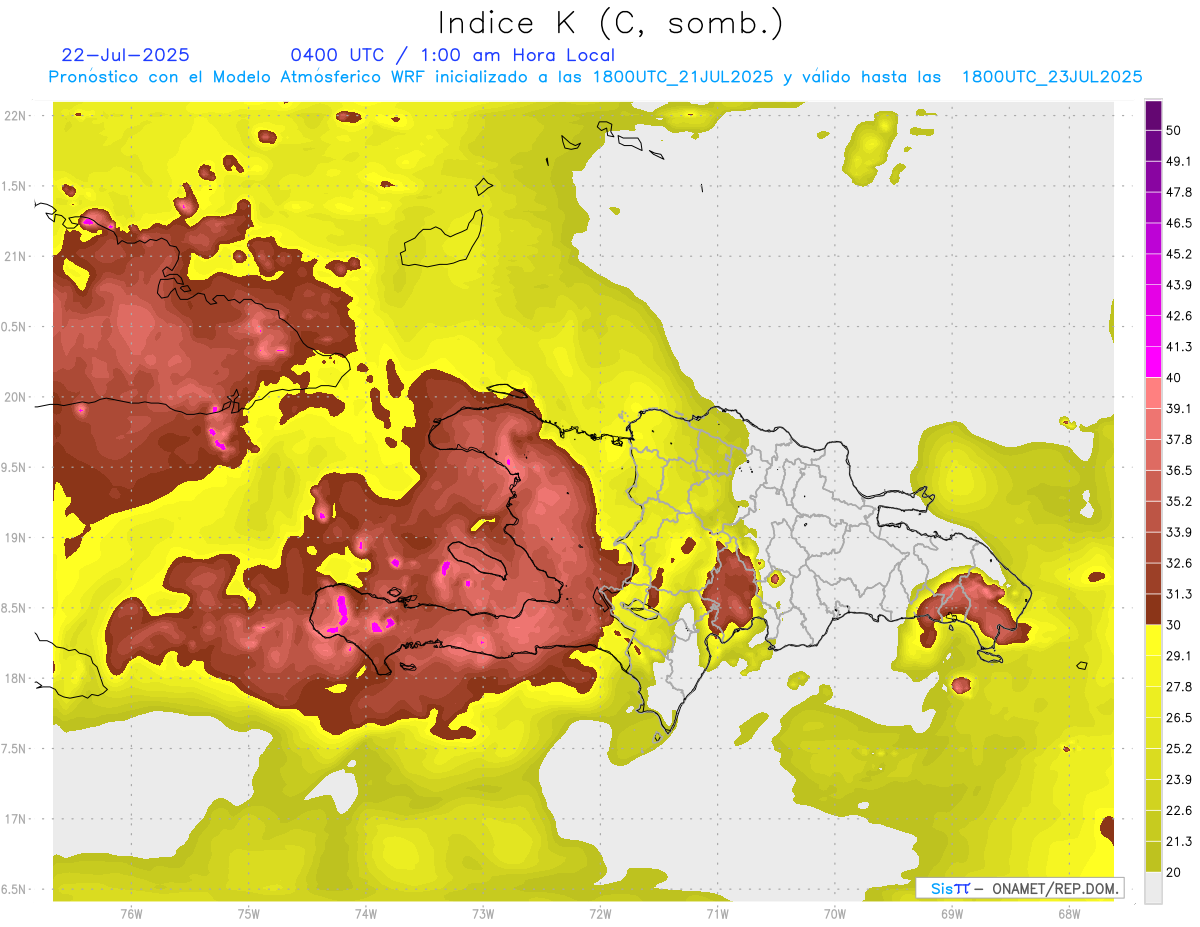Click the date '22-Jul-2025'
This screenshot has height=927, width=1200.
(125, 55)
